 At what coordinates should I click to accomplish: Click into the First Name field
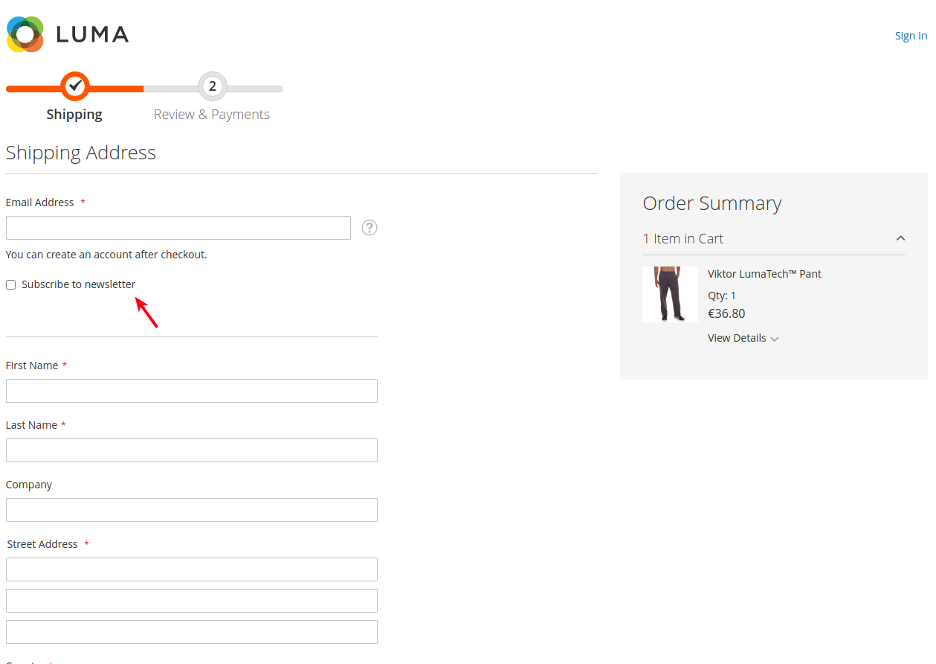pyautogui.click(x=191, y=391)
